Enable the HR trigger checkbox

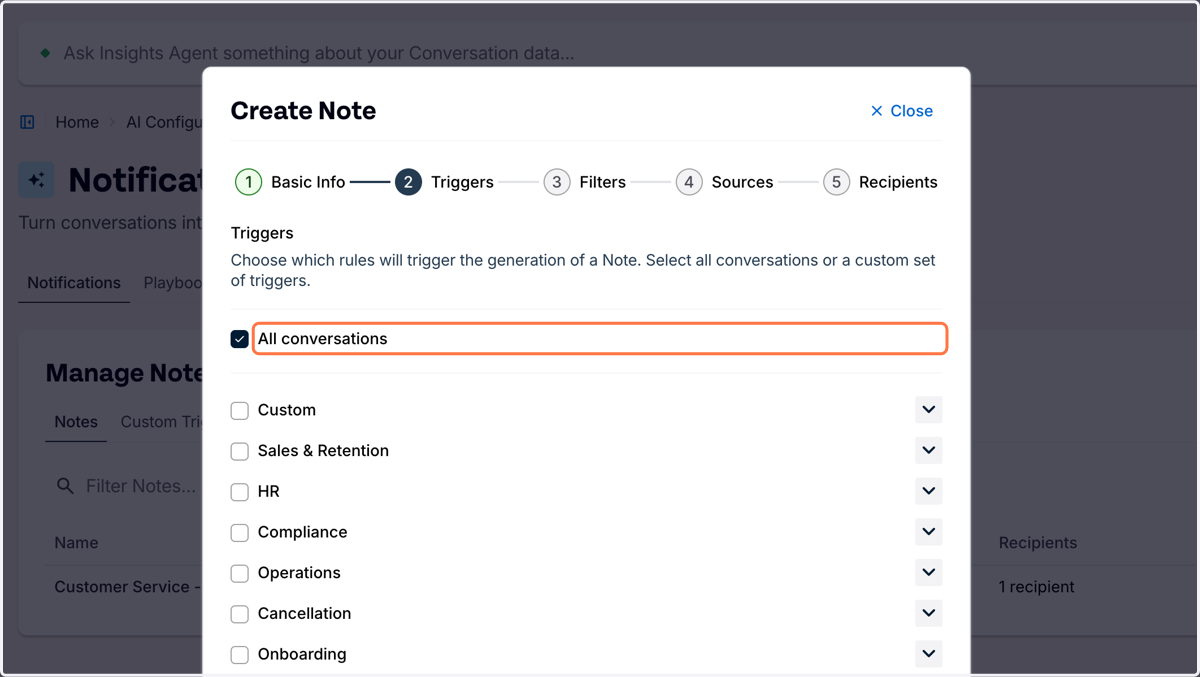pyautogui.click(x=240, y=492)
